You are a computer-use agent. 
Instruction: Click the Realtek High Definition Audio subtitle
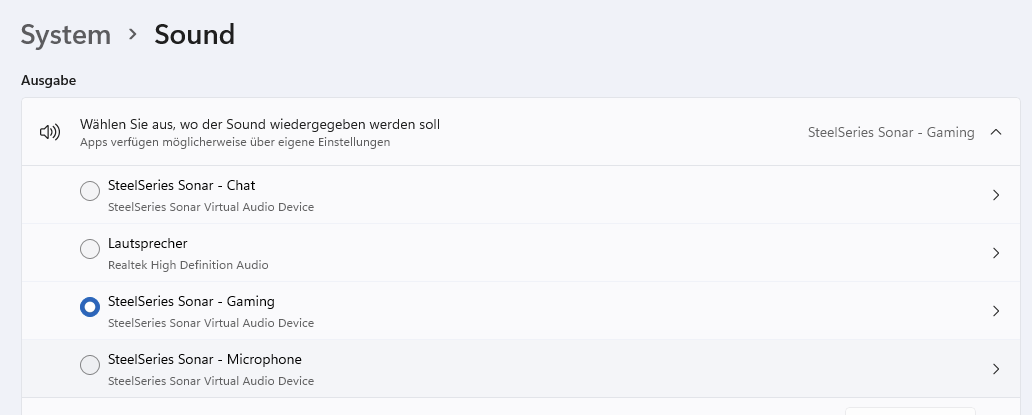[188, 265]
